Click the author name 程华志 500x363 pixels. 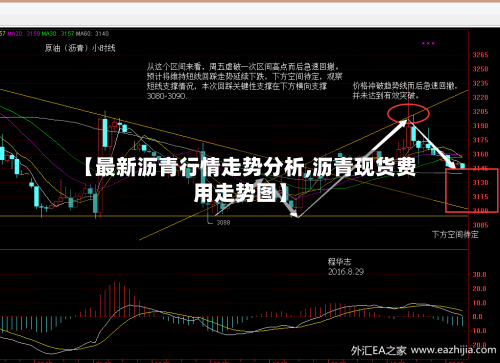[x=340, y=262]
